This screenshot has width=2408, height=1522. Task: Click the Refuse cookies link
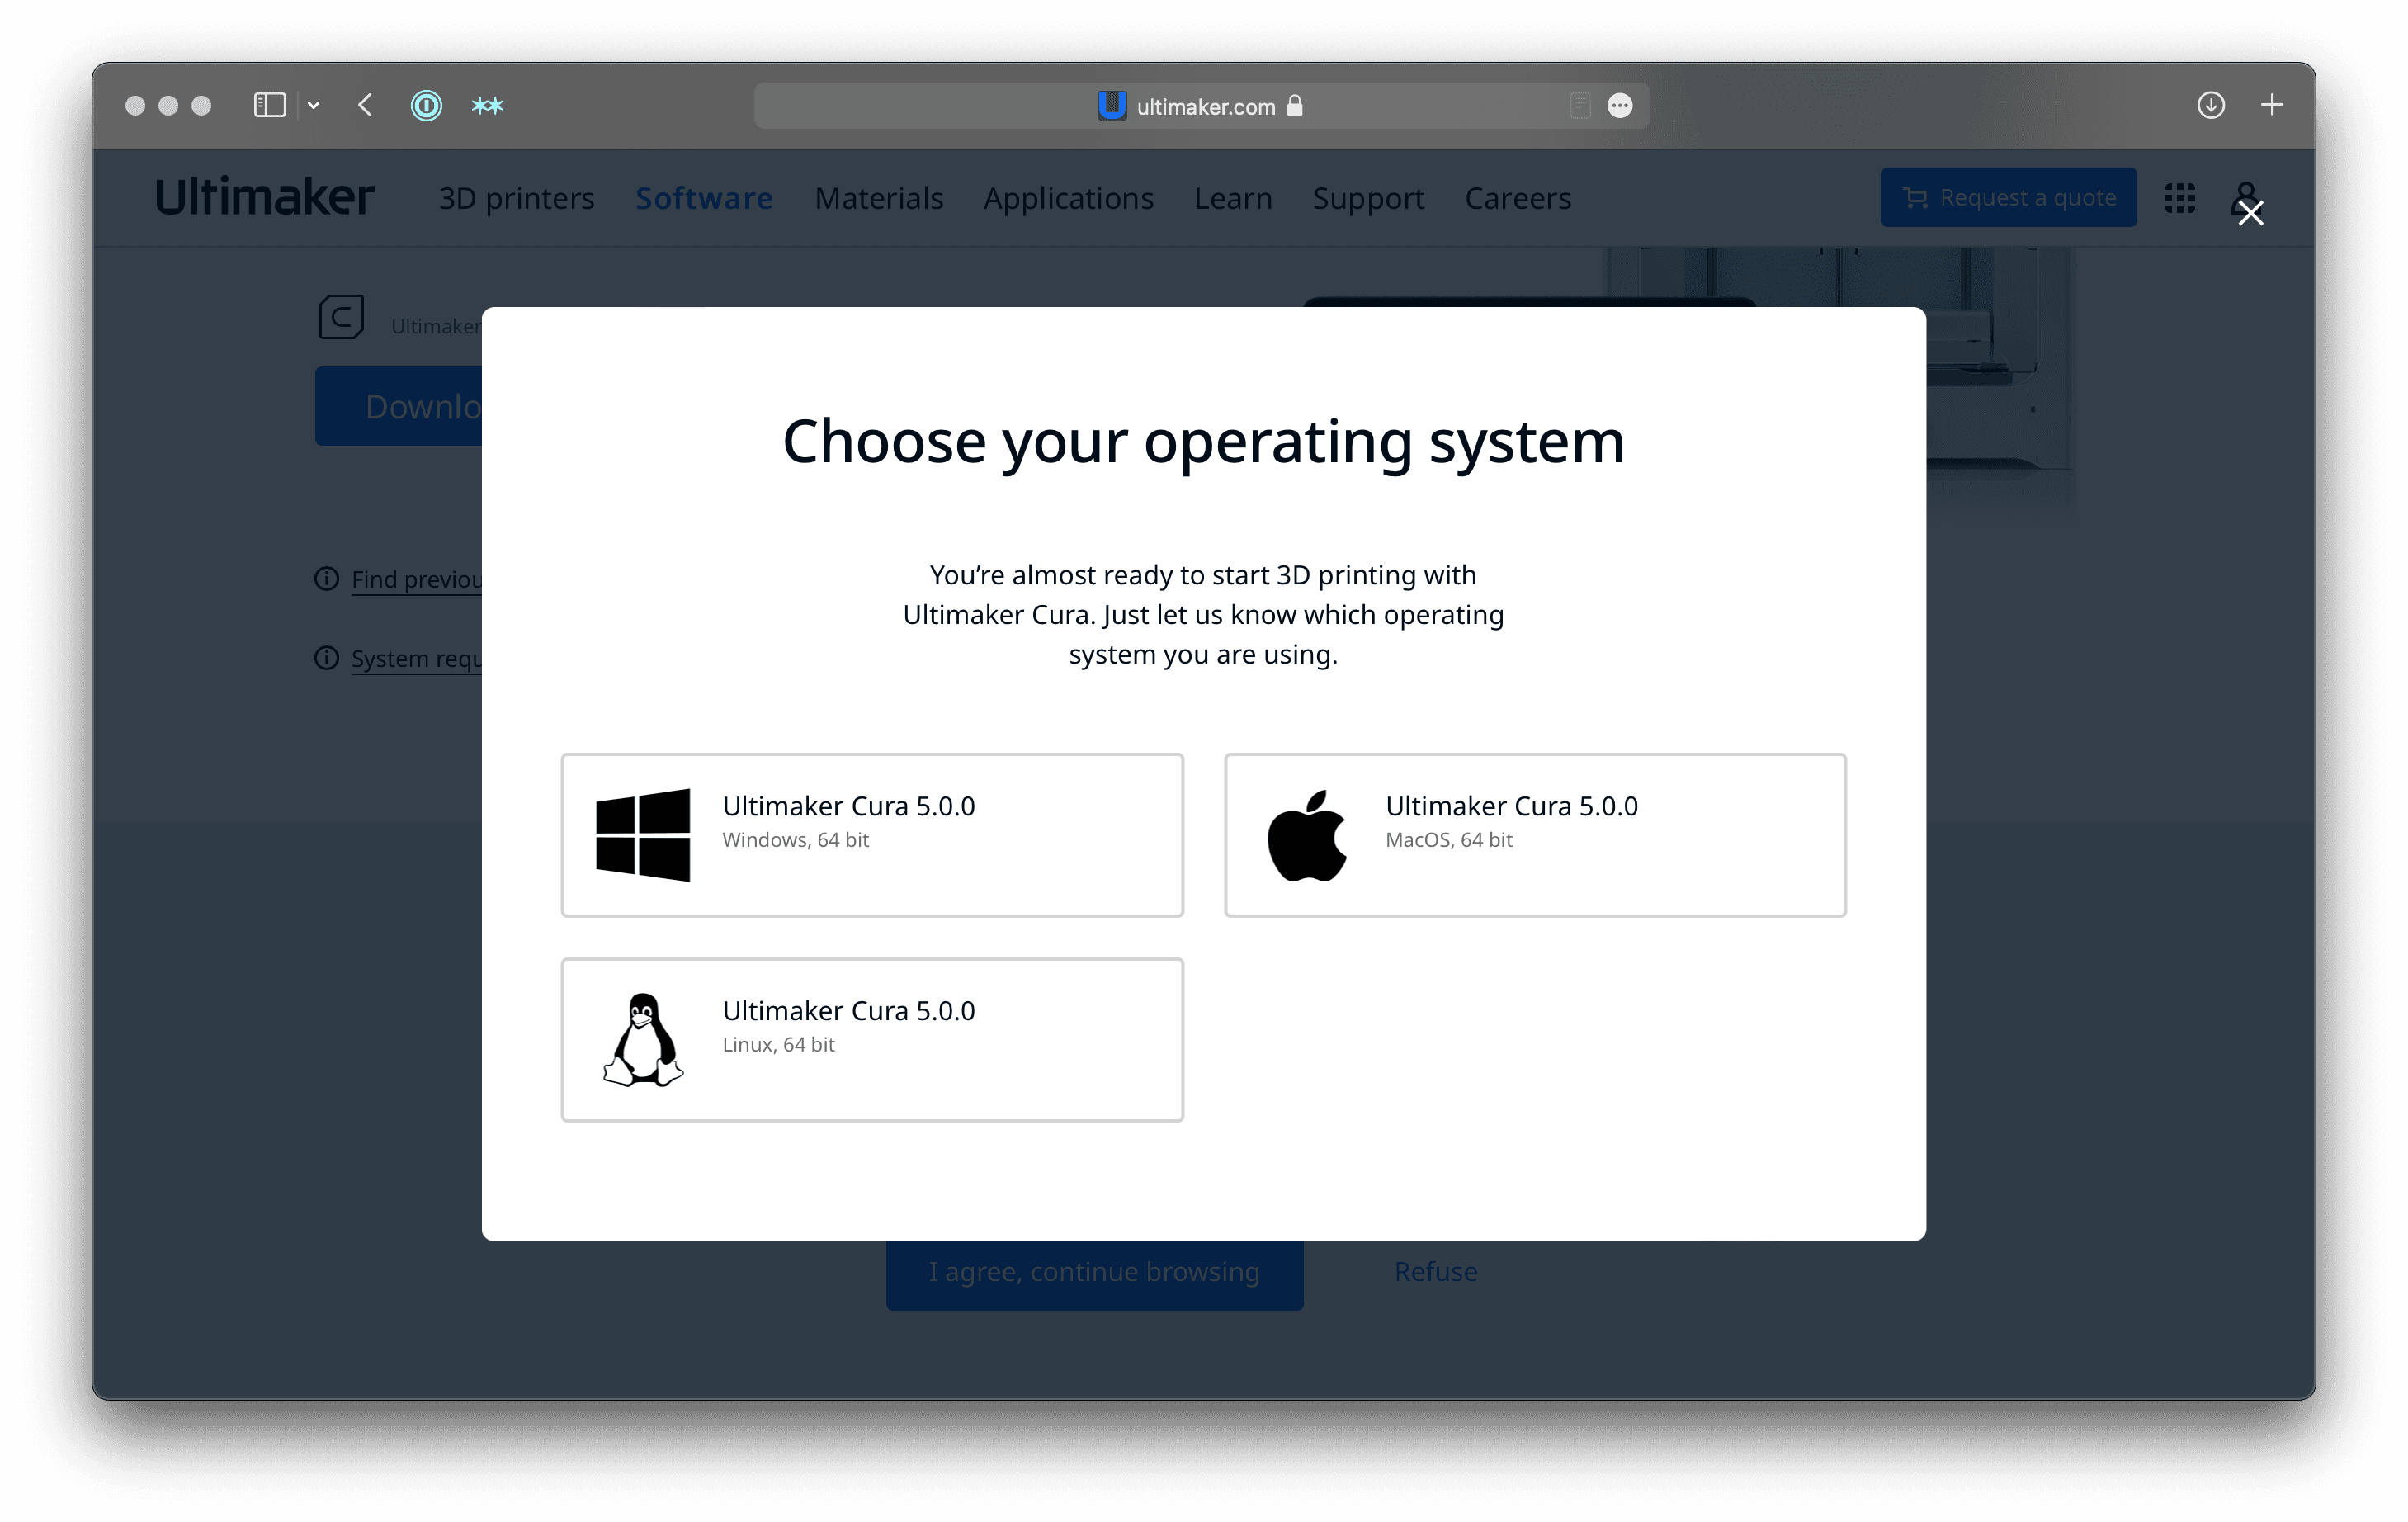[x=1436, y=1272]
